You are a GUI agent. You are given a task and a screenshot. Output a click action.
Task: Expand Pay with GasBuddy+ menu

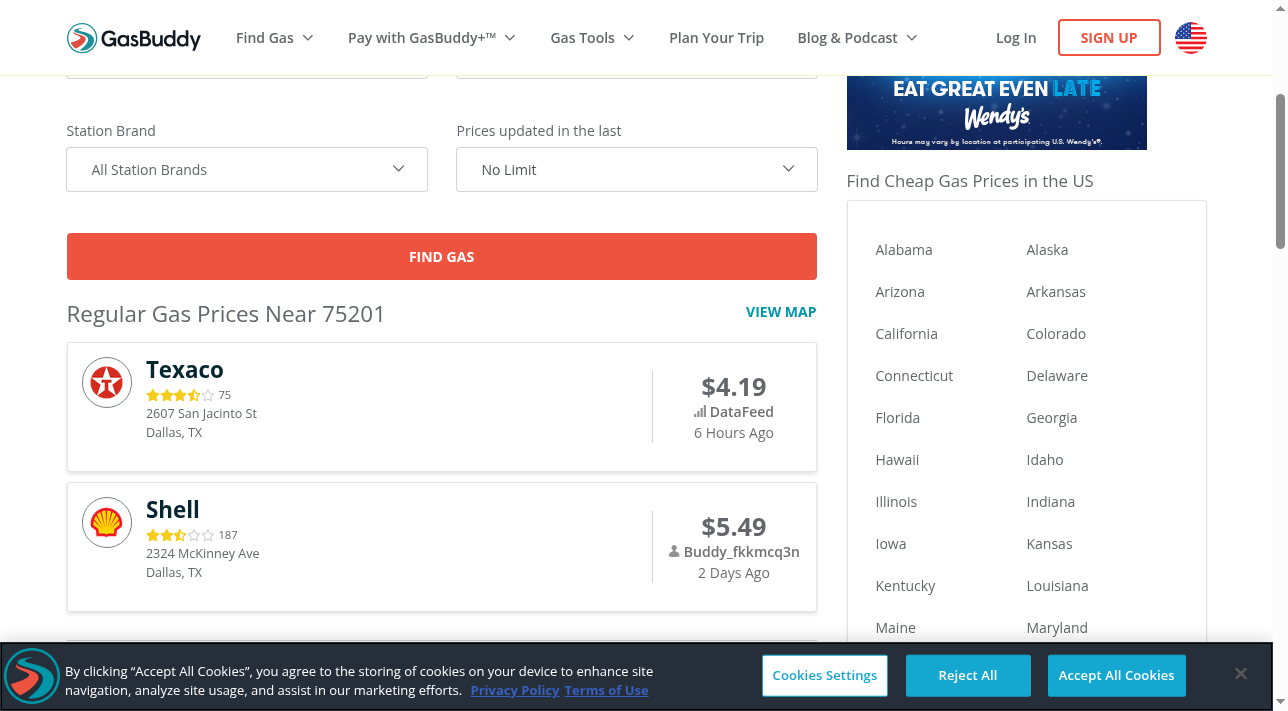pos(432,38)
